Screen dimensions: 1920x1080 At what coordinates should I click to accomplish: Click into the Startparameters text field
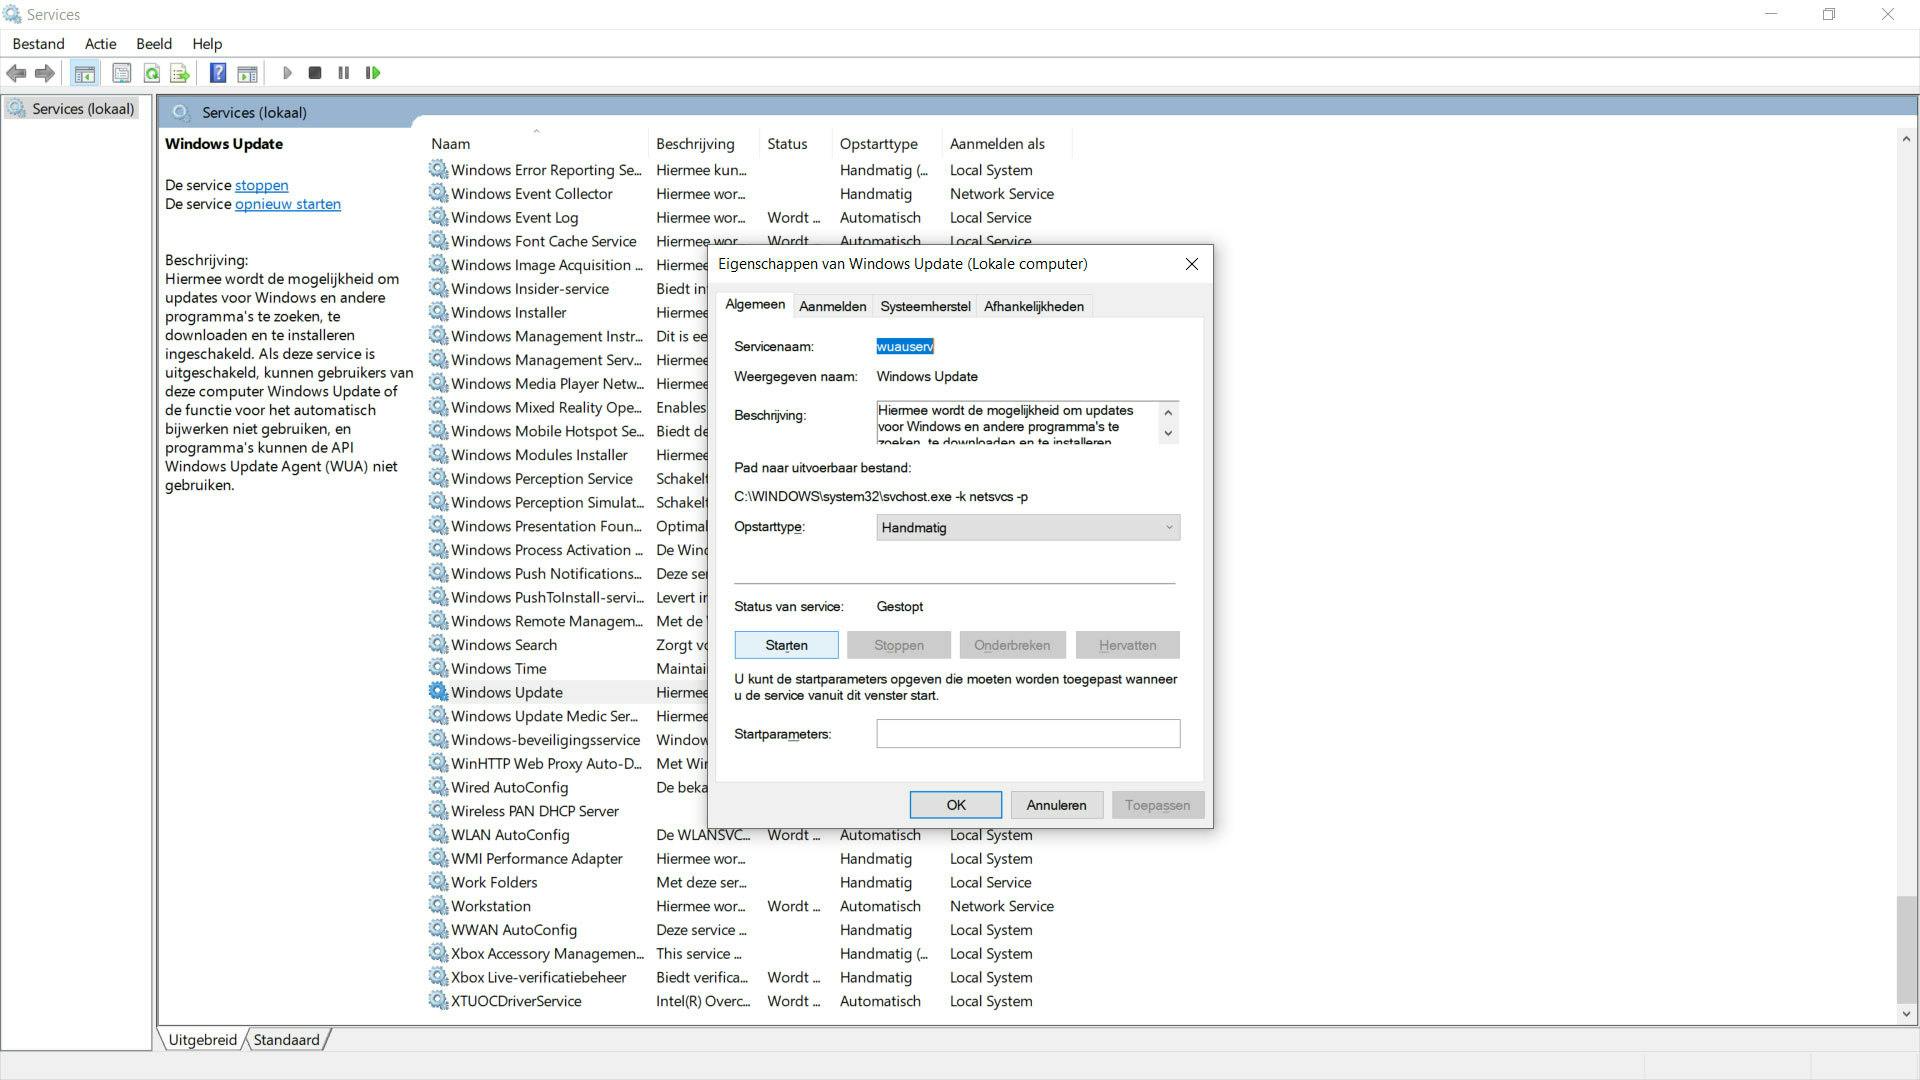1027,734
